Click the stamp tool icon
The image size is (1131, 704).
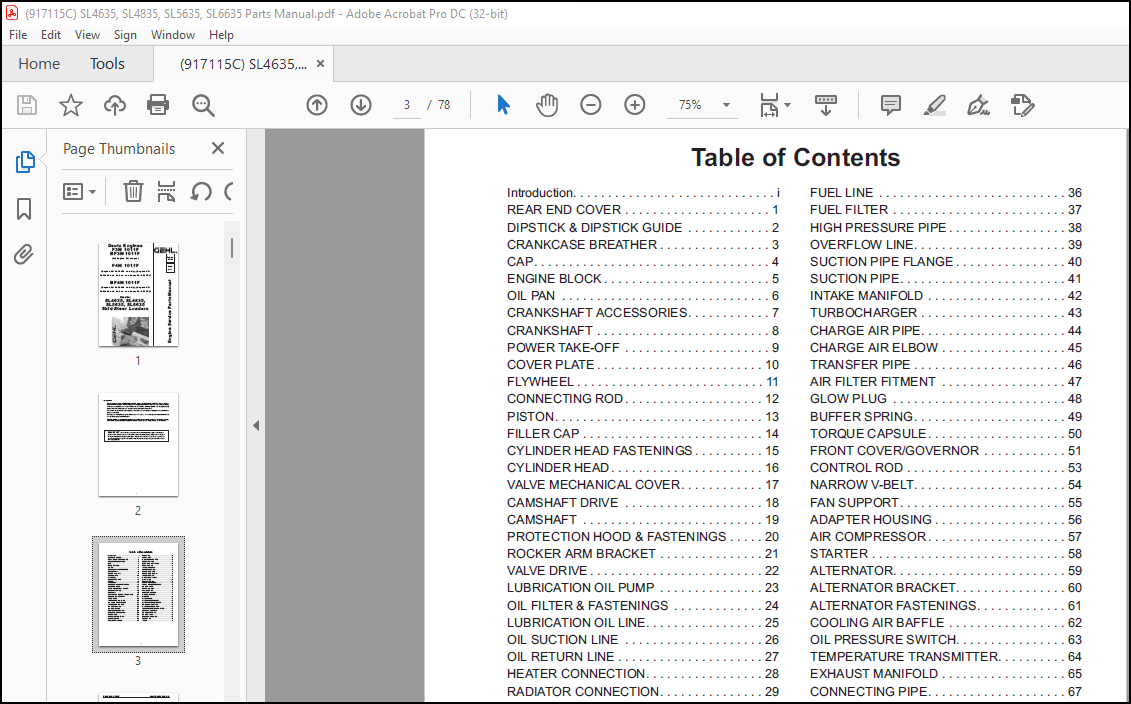point(1022,105)
